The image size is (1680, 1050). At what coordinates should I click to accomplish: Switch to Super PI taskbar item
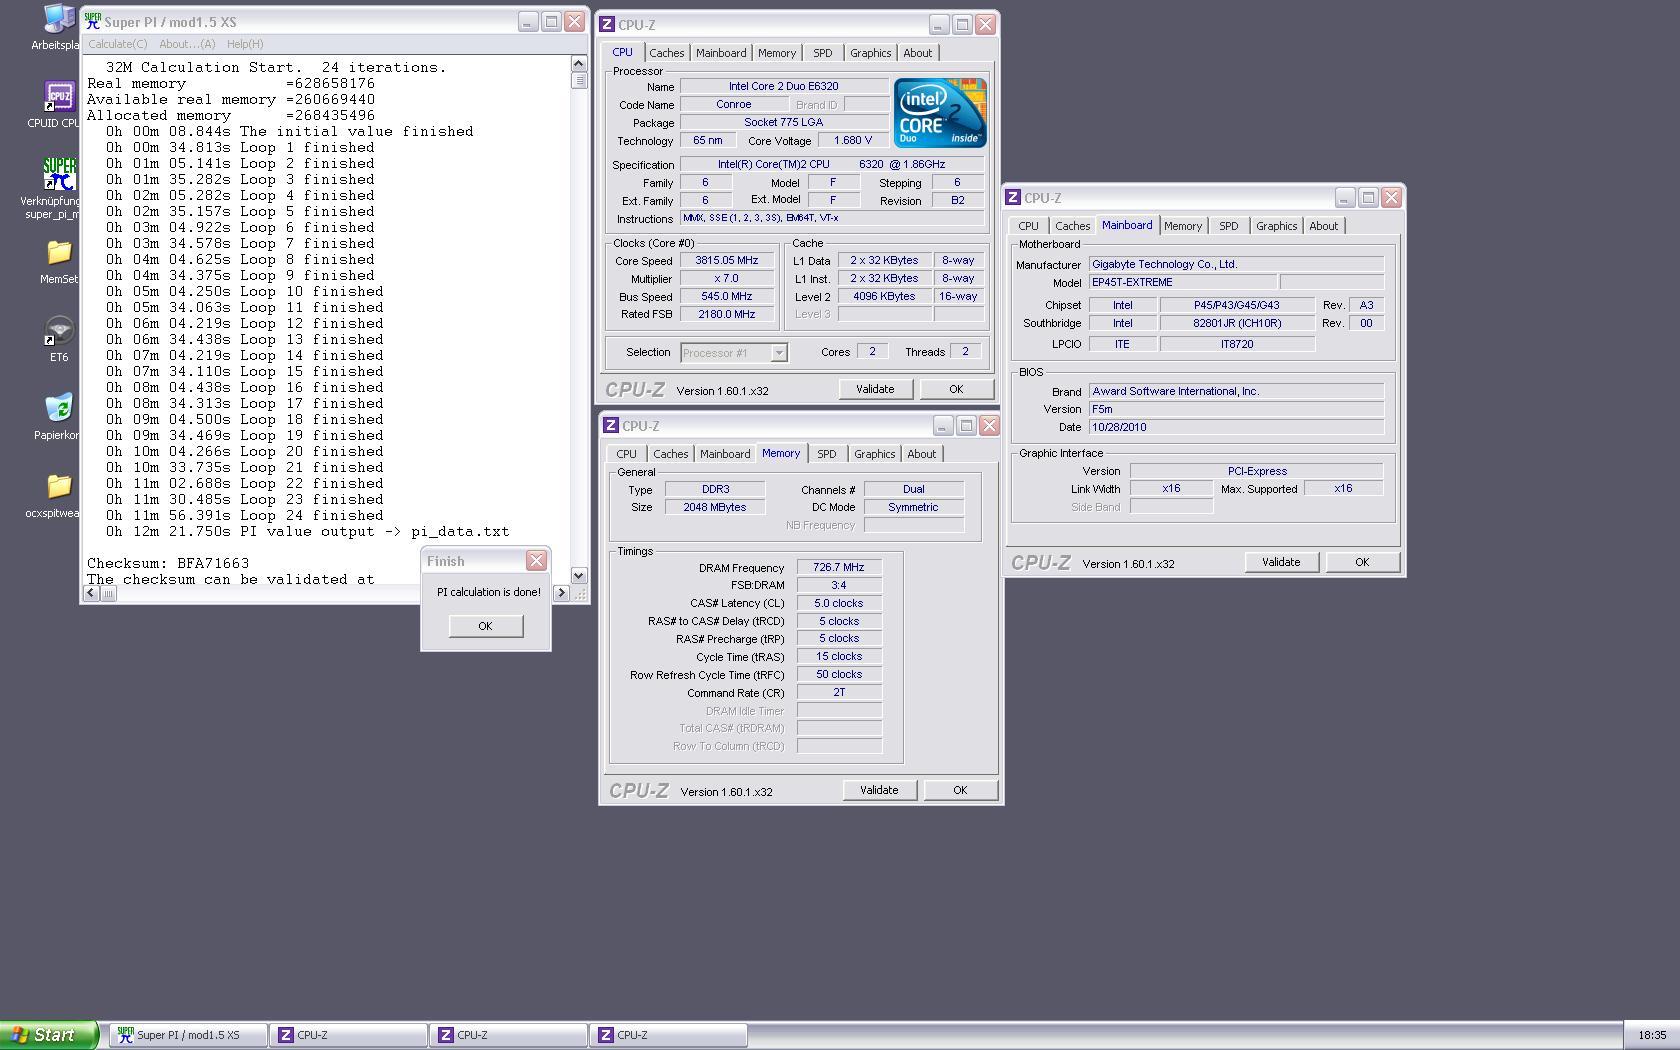[x=190, y=1035]
